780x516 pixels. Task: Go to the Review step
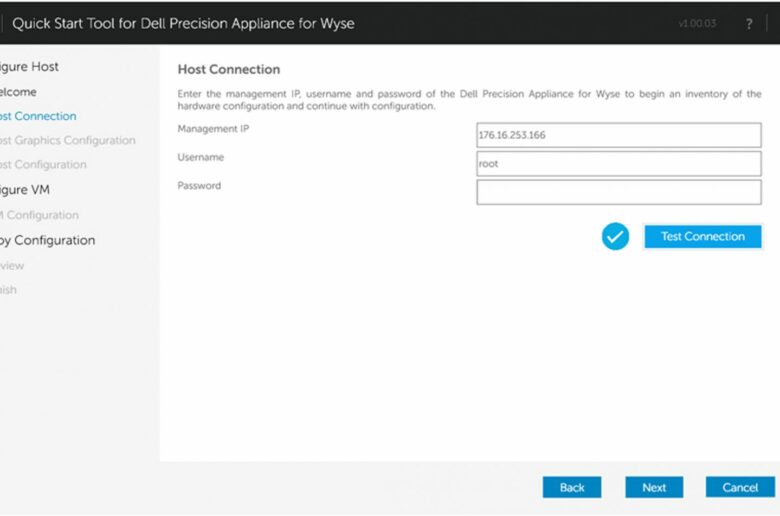[x=12, y=266]
